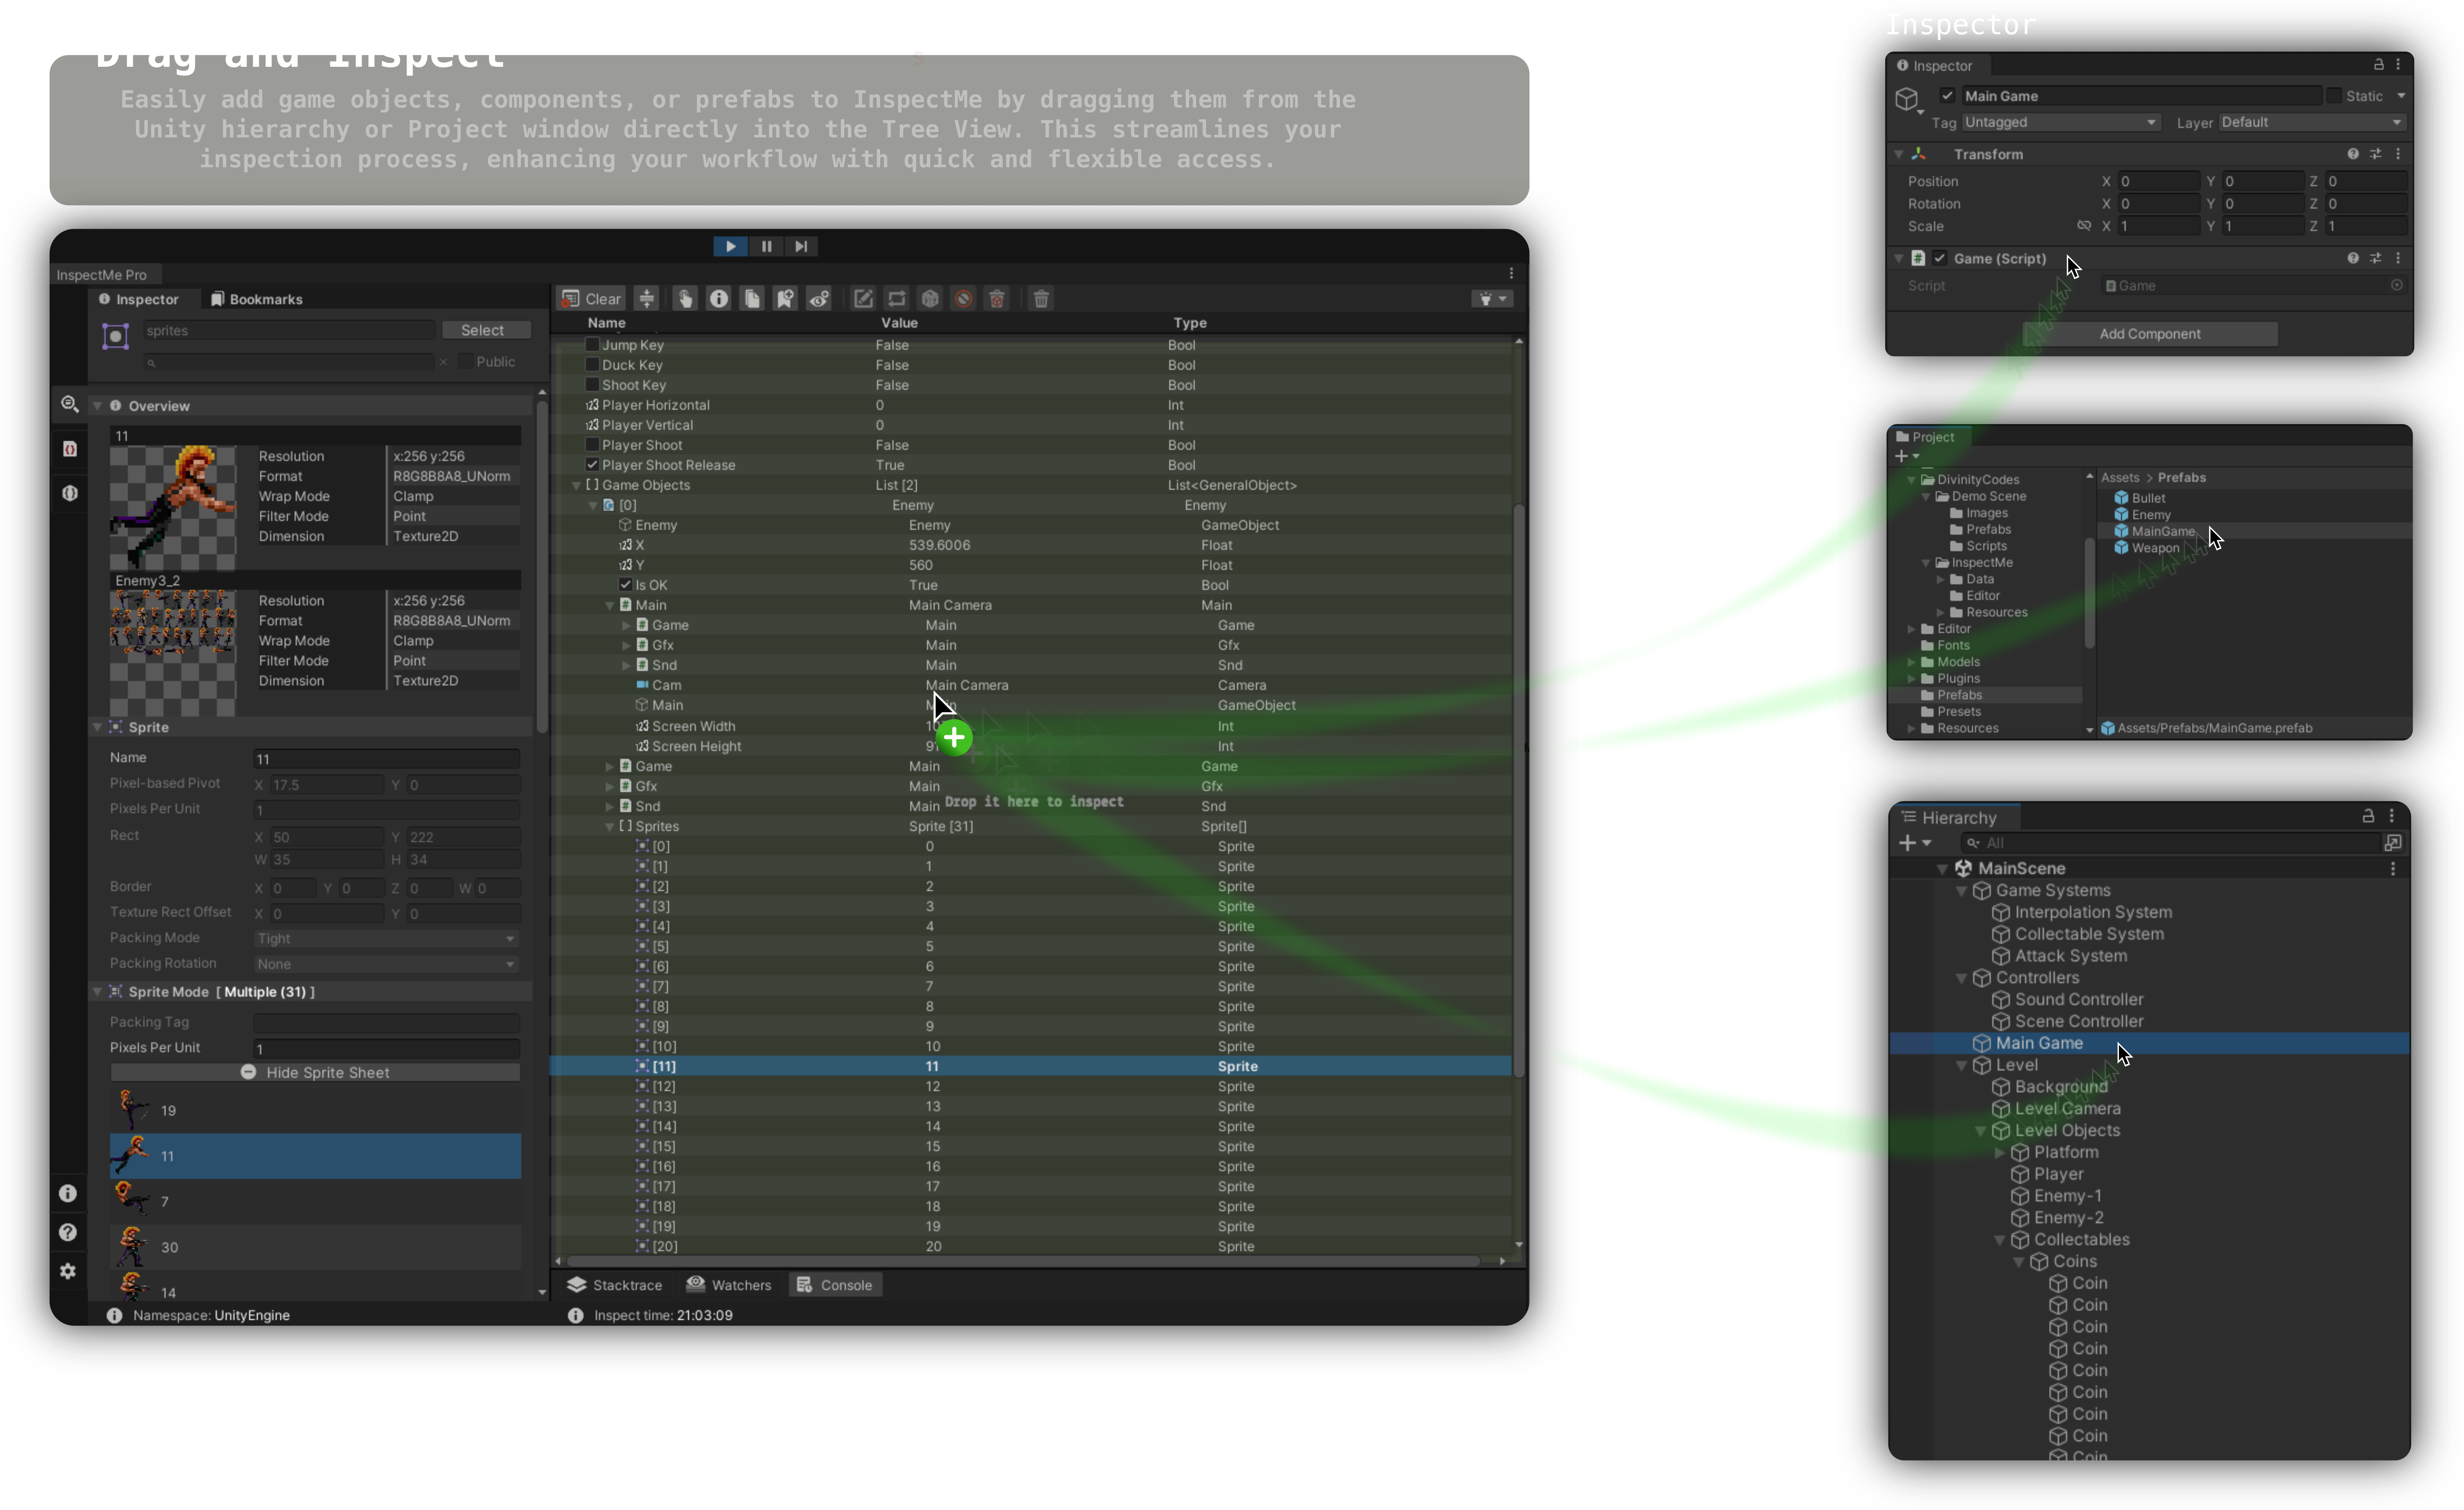
Task: Collapse the Overview section
Action: (x=98, y=406)
